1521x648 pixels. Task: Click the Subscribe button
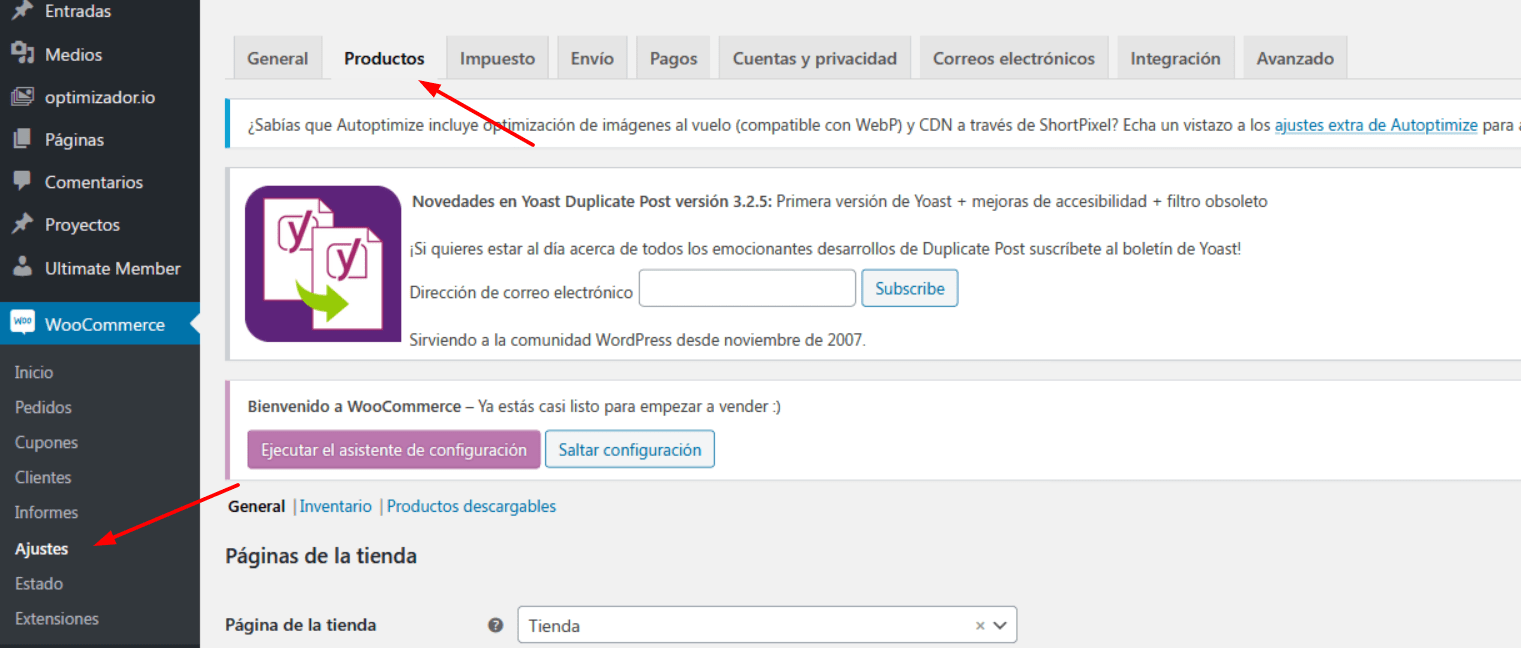click(910, 288)
